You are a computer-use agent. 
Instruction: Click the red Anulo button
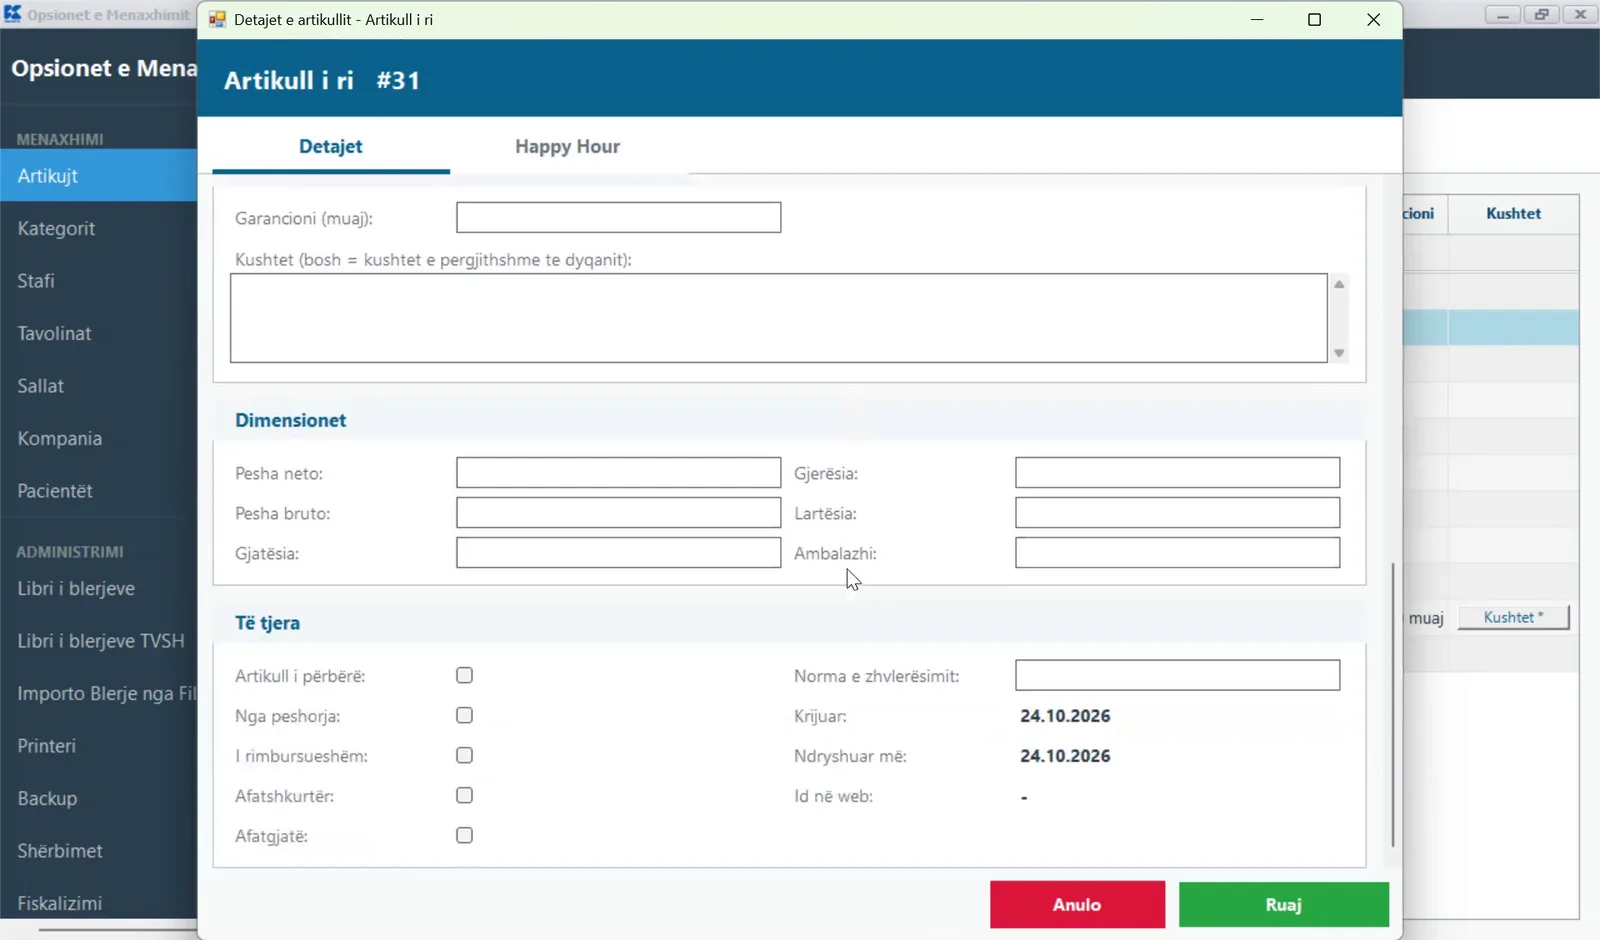tap(1077, 904)
